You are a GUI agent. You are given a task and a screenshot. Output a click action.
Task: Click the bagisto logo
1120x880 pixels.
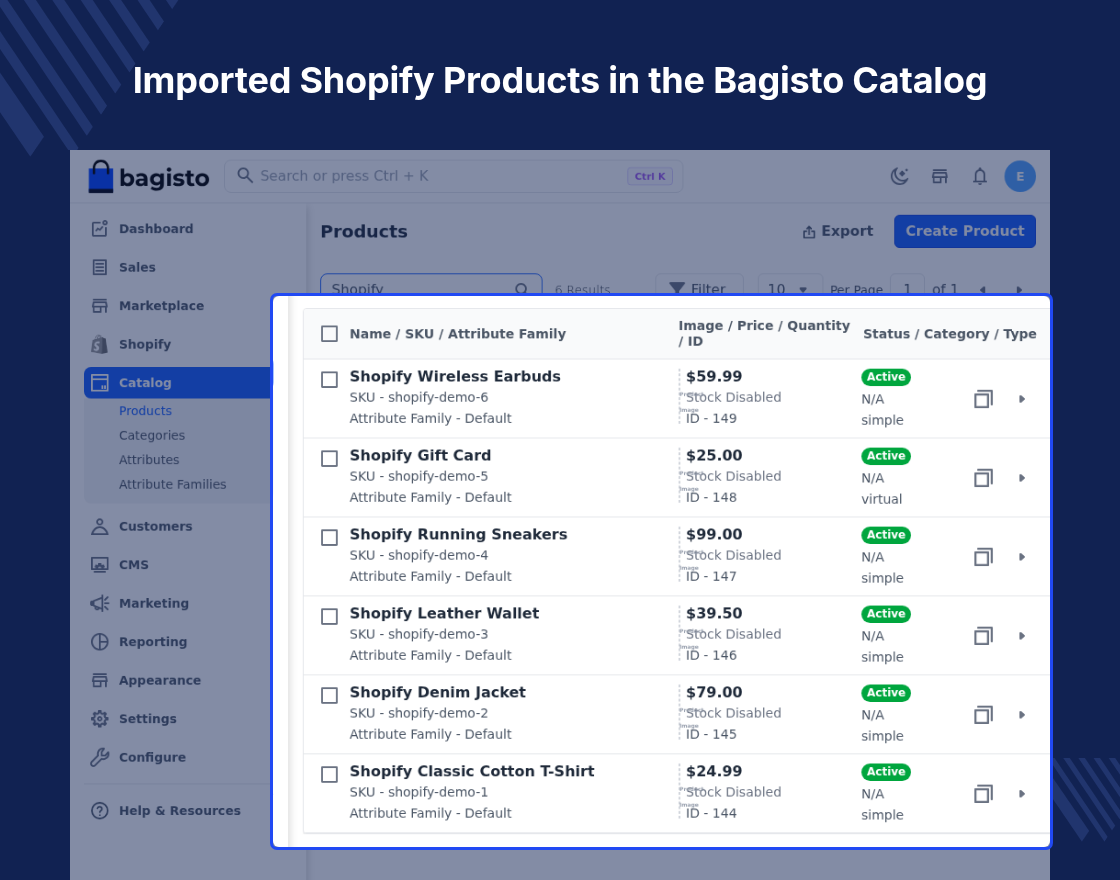(149, 176)
